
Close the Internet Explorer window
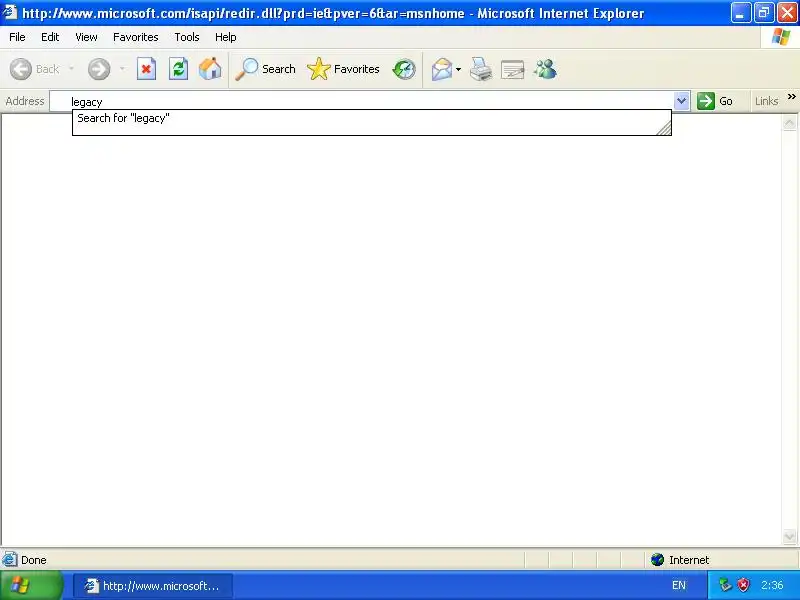tap(787, 13)
